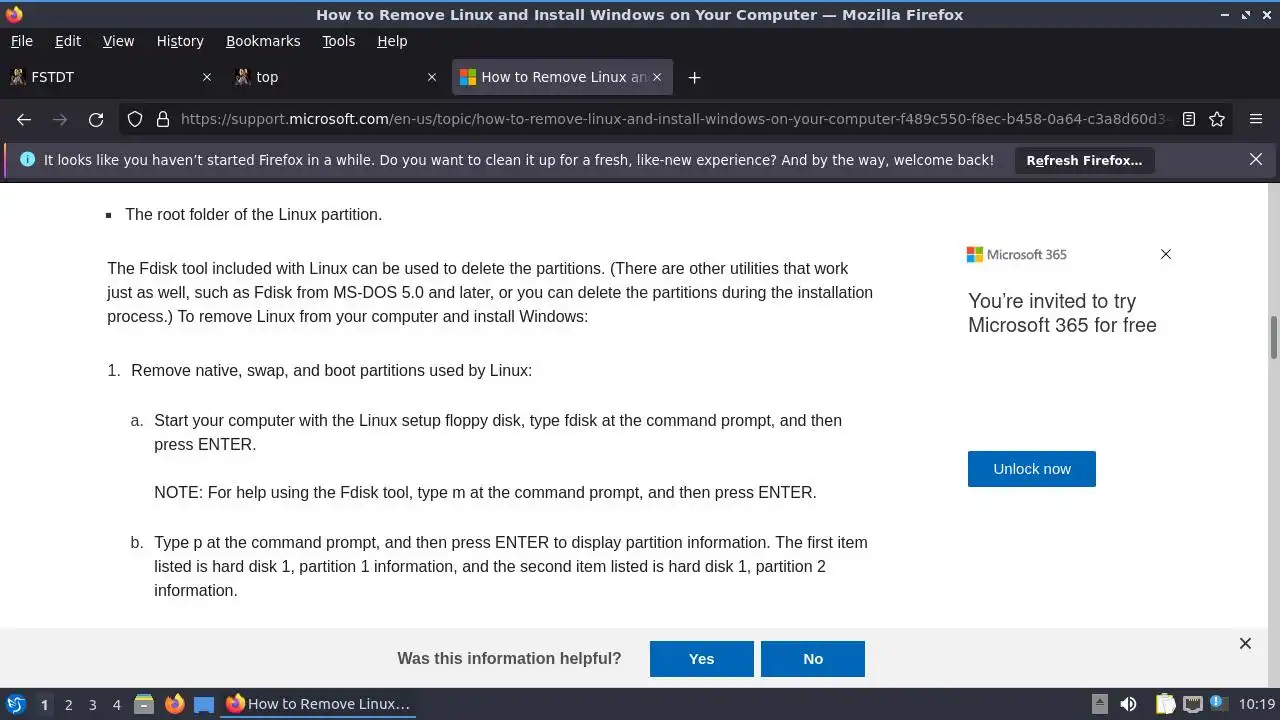Image resolution: width=1280 pixels, height=720 pixels.
Task: Show site security padlock information
Action: [x=162, y=119]
